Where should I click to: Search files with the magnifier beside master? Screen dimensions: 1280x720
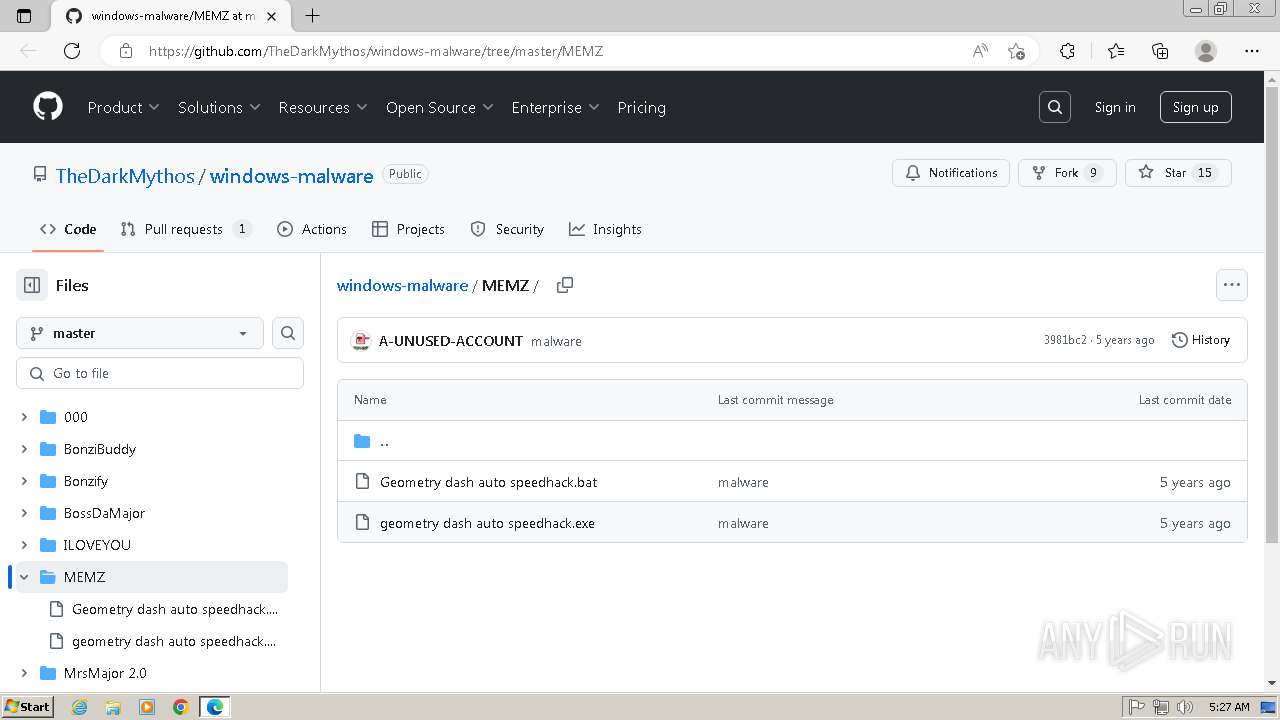click(x=288, y=333)
